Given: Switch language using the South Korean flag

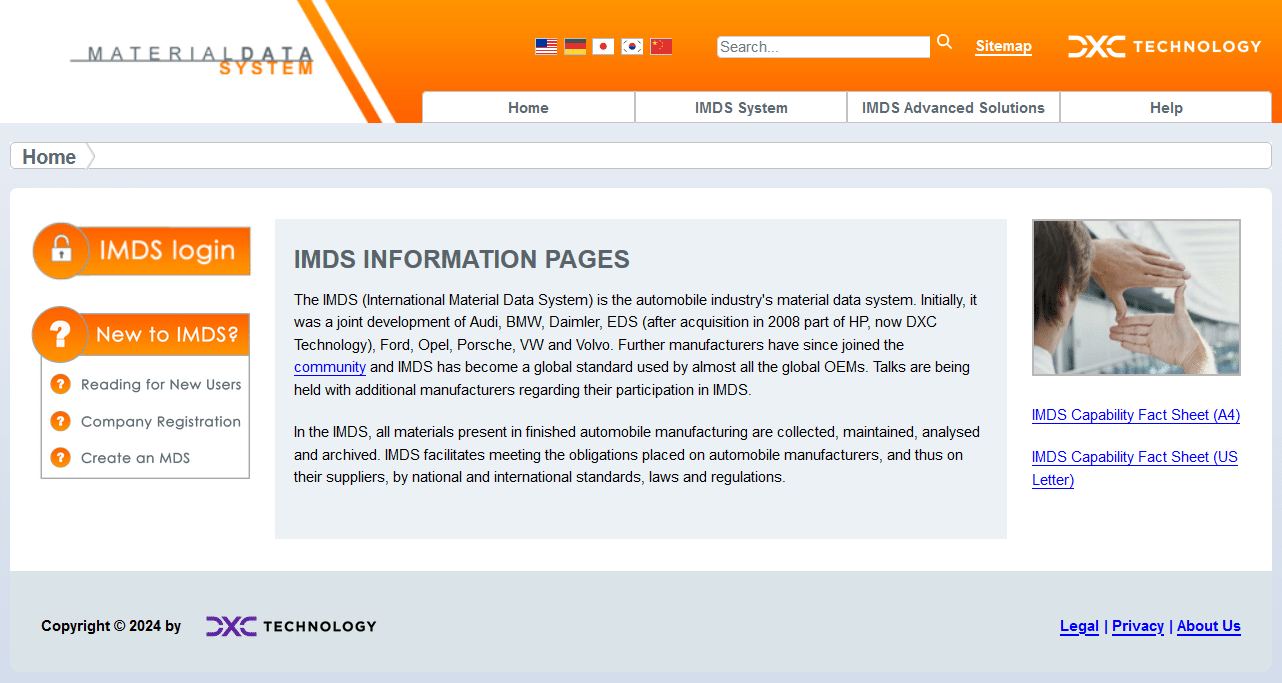Looking at the screenshot, I should point(632,46).
